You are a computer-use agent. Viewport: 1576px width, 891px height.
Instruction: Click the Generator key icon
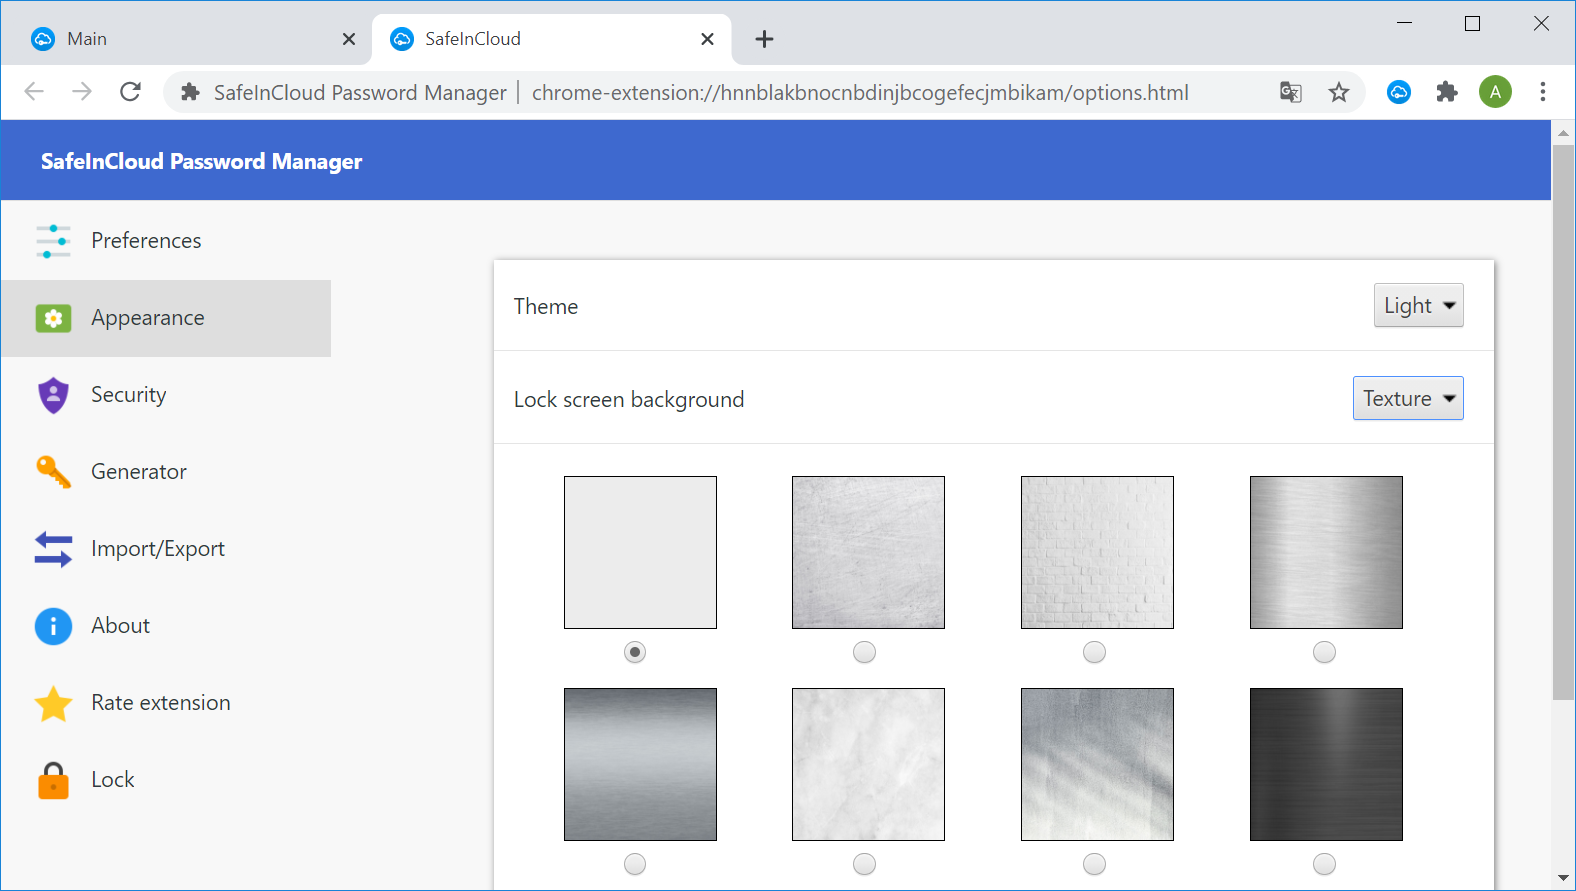pyautogui.click(x=53, y=472)
